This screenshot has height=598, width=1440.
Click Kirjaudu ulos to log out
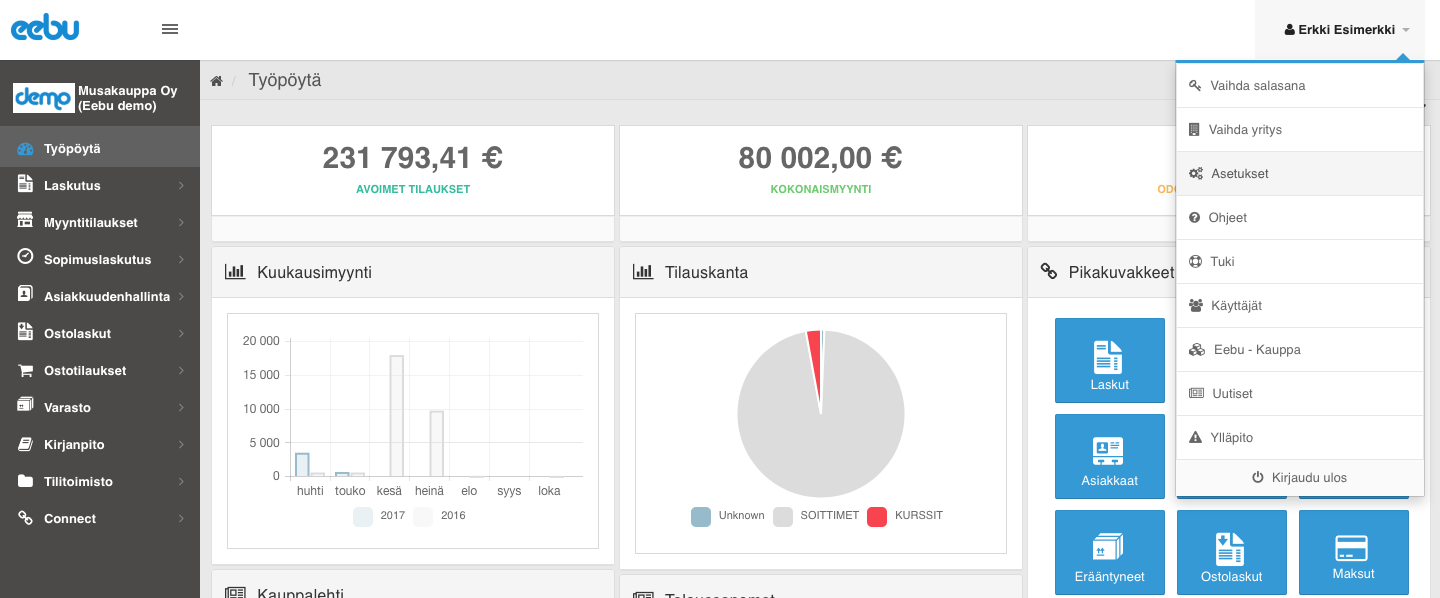coord(1299,478)
